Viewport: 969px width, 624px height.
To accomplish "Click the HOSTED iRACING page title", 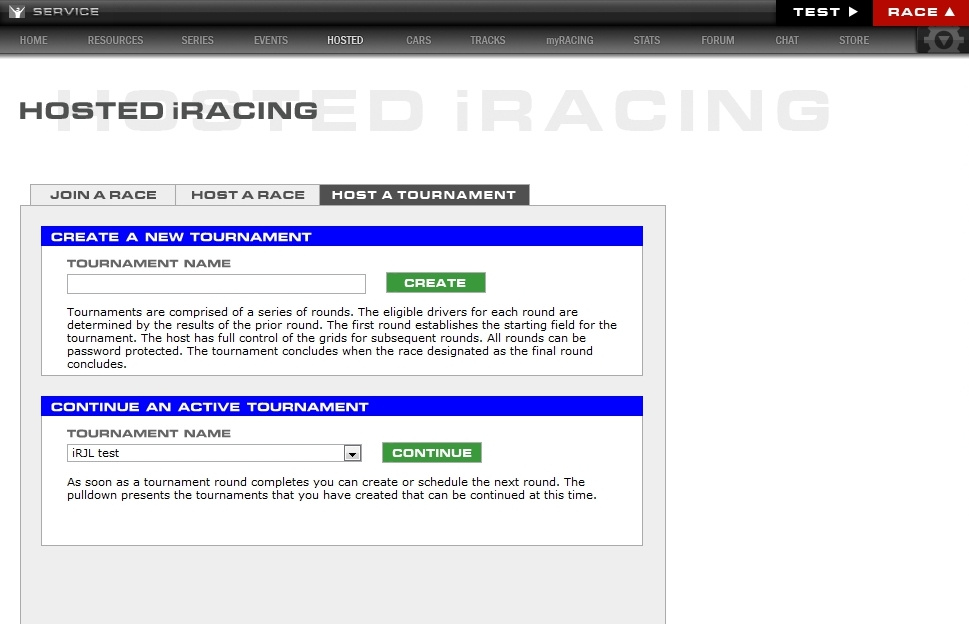I will [169, 111].
